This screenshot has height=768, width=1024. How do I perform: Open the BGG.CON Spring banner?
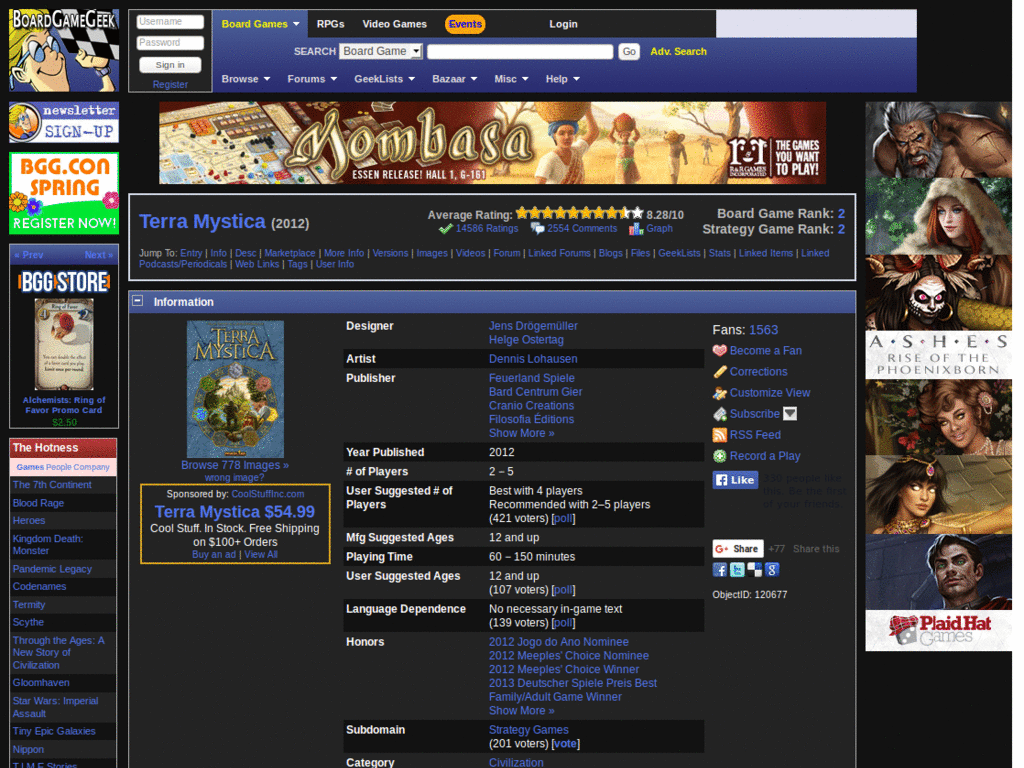pos(64,193)
